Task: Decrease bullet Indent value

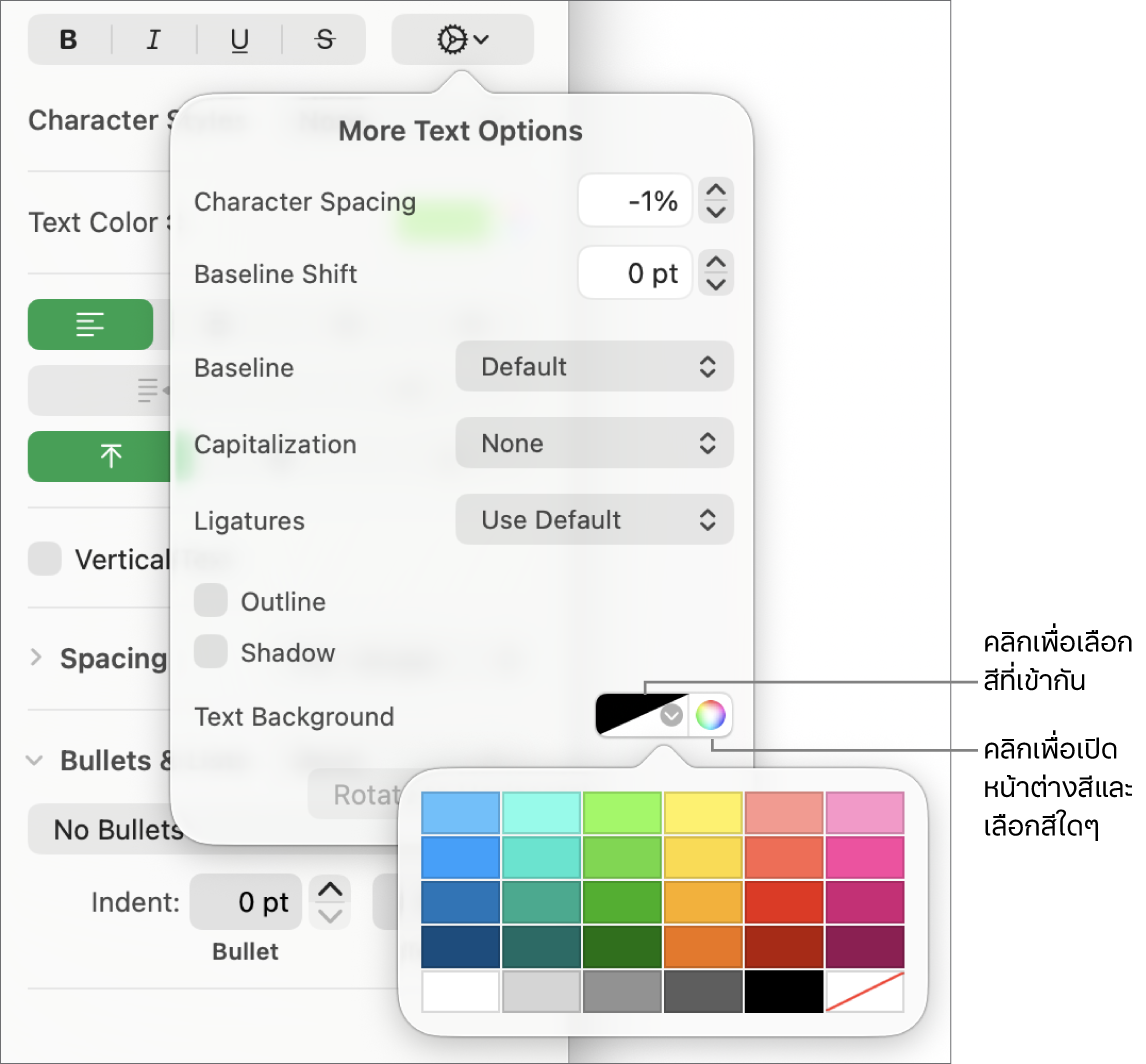Action: 330,916
